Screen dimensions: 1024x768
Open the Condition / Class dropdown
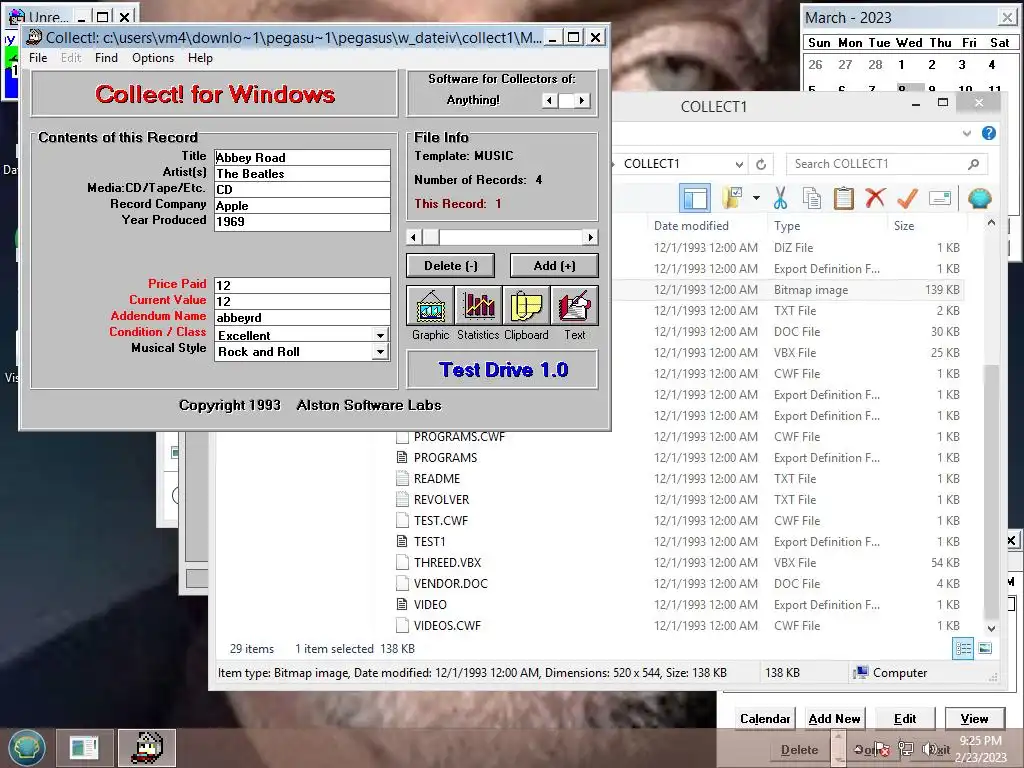point(380,335)
